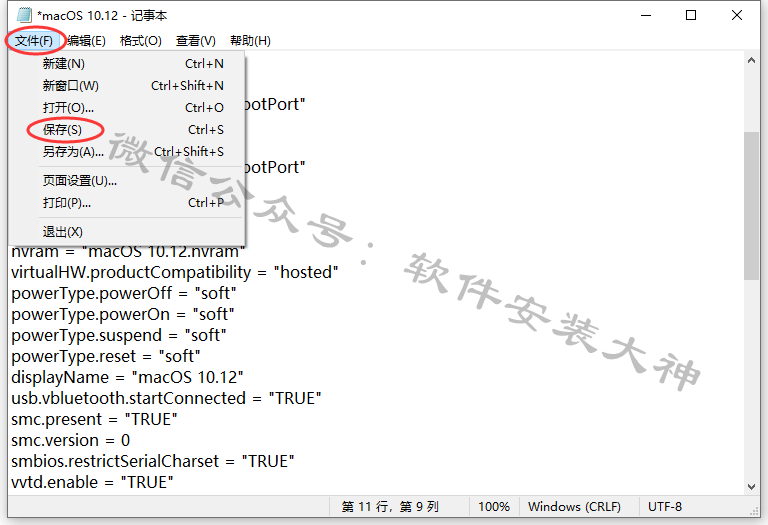768x525 pixels.
Task: Open the 文件(F) menu
Action: point(34,41)
